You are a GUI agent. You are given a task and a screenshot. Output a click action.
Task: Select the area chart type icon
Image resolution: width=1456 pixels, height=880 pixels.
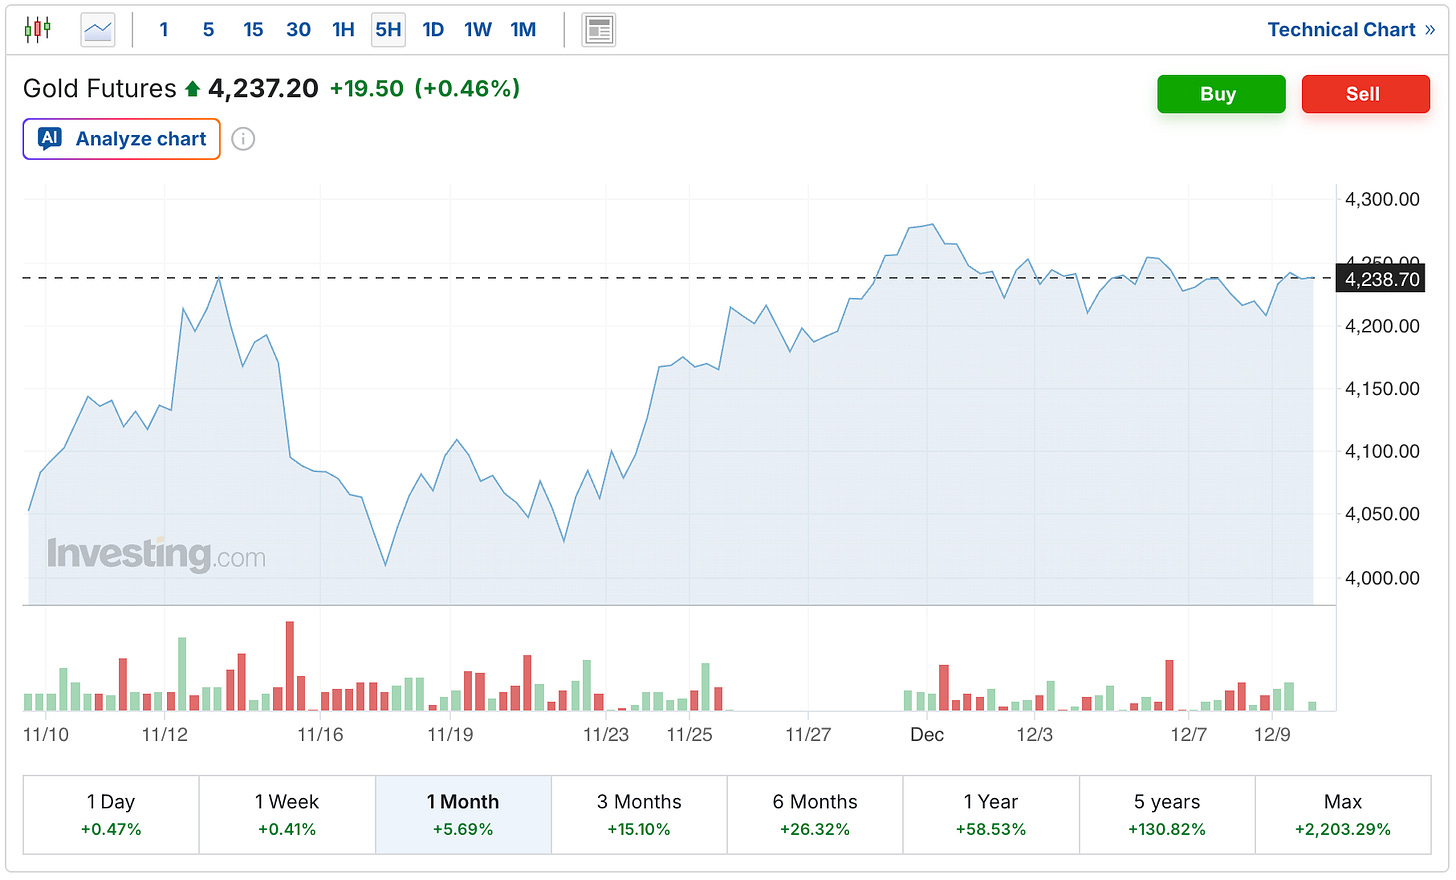point(98,30)
